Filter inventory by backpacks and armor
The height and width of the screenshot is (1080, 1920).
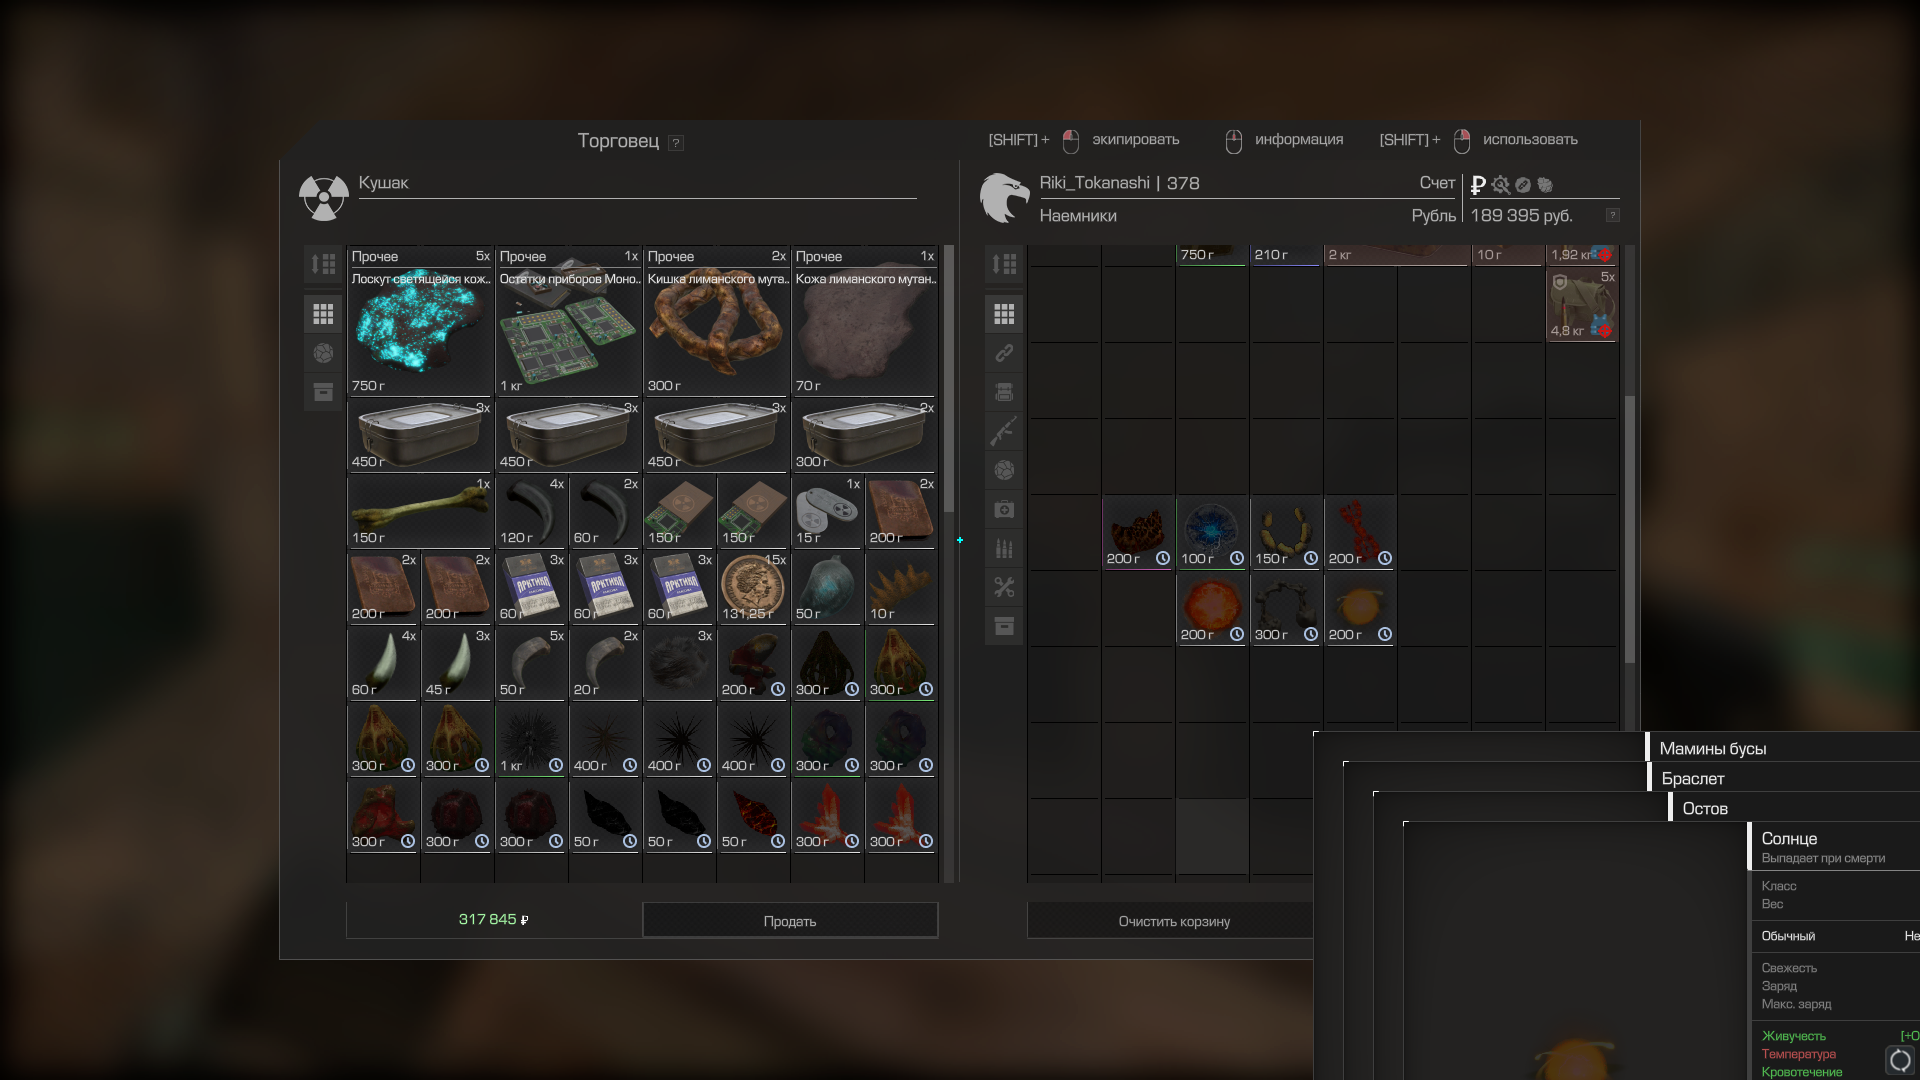[x=1004, y=392]
